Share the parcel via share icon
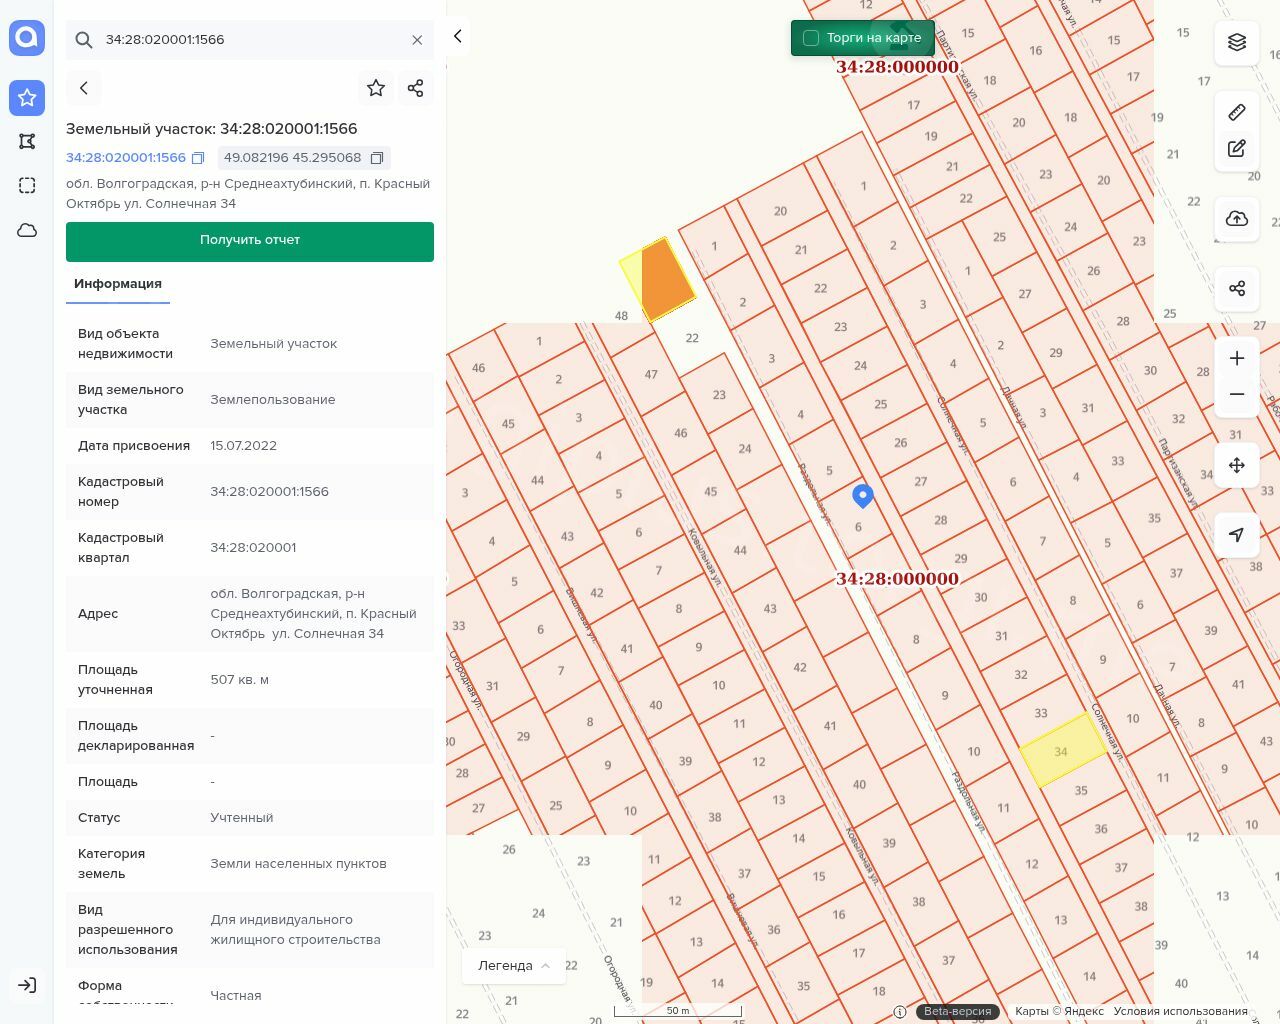 click(x=416, y=88)
